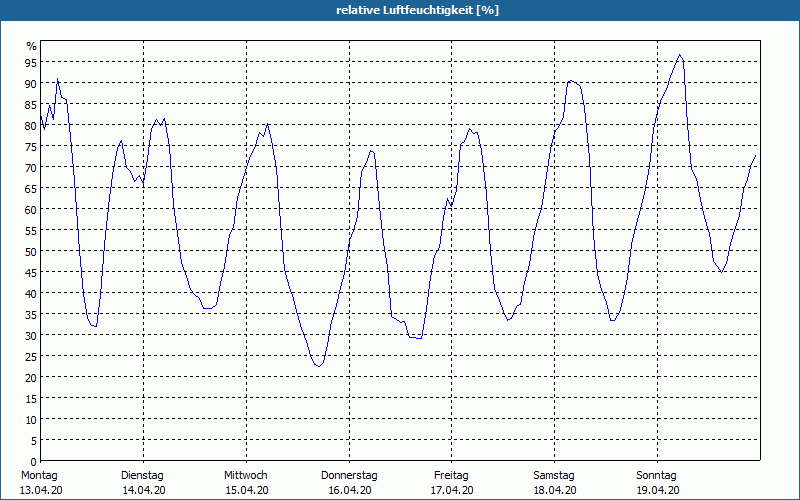Click the humidity peak on Sonntag near 97%
This screenshot has height=500, width=800.
point(680,55)
